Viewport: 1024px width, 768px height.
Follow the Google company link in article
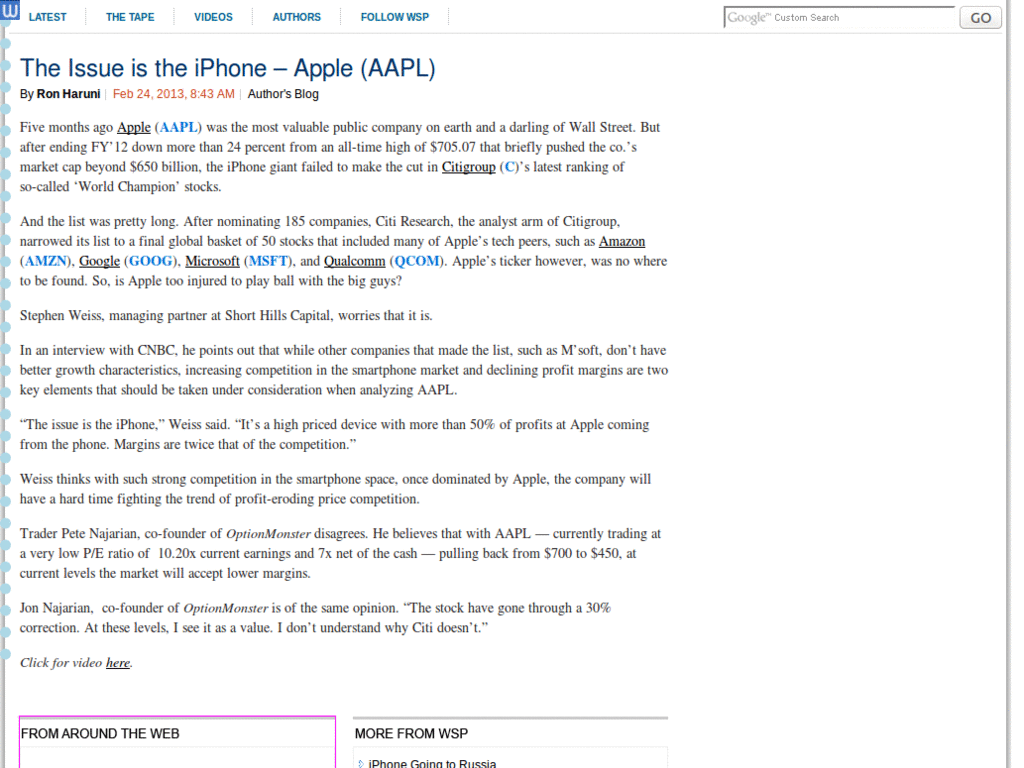[x=99, y=261]
